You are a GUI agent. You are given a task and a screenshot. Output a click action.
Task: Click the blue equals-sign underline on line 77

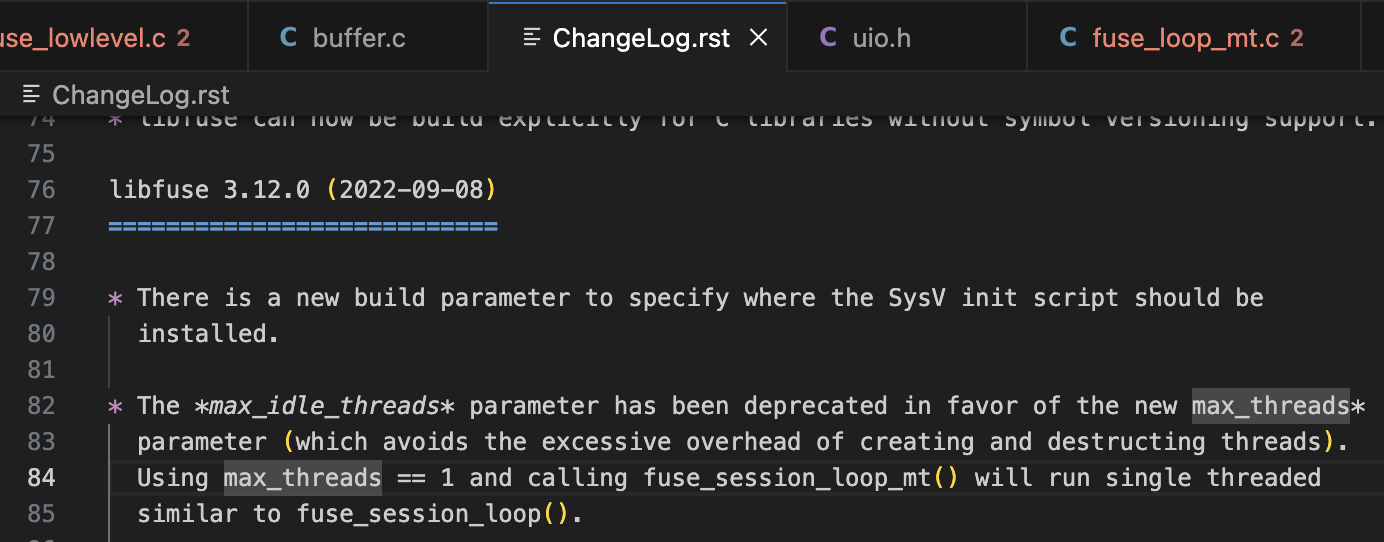pos(302,226)
